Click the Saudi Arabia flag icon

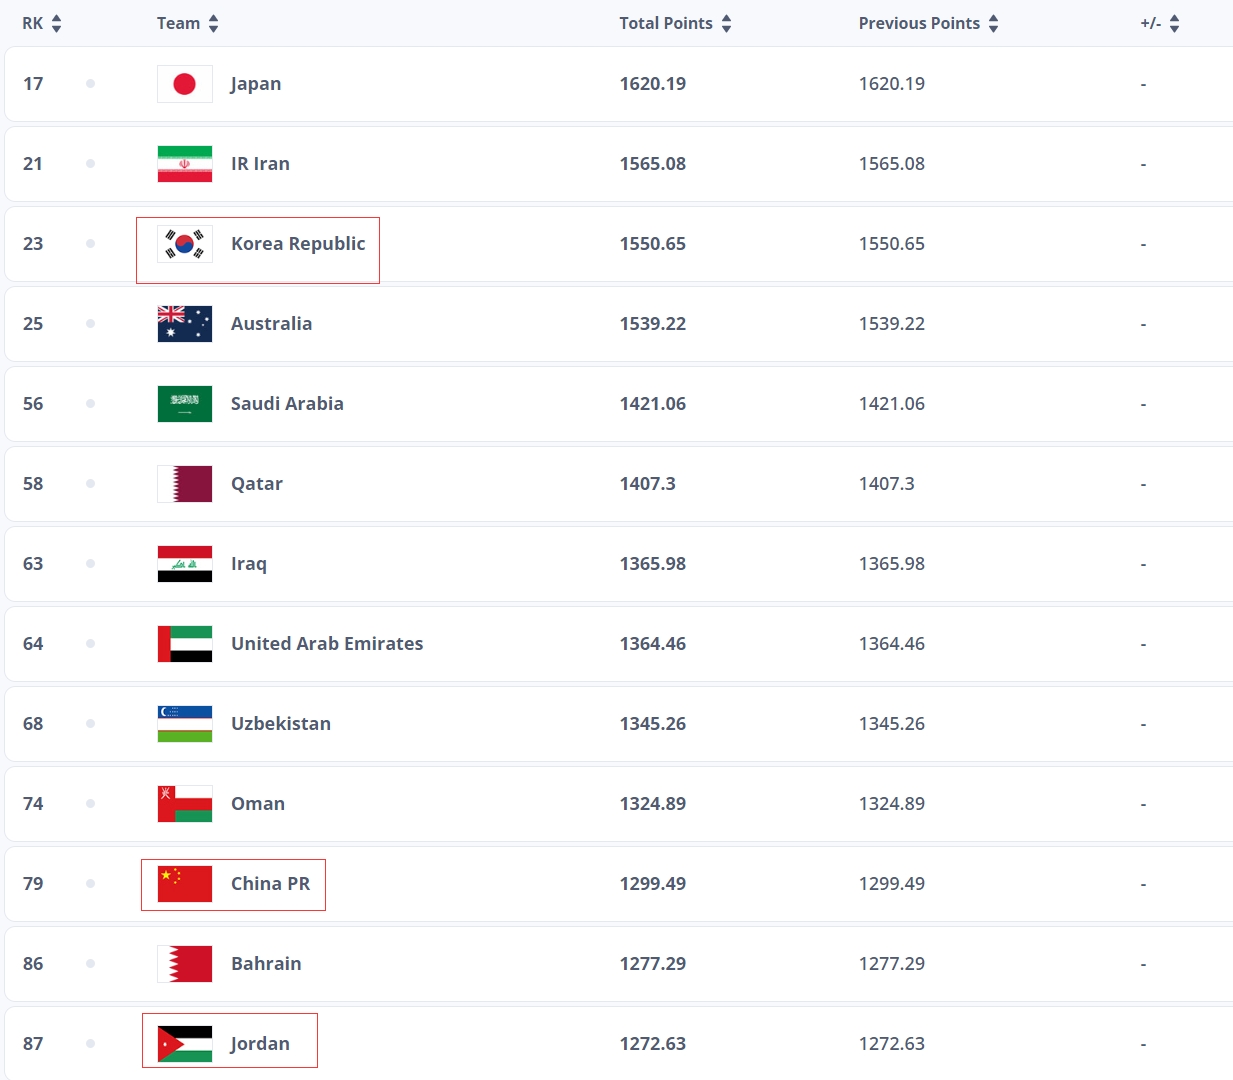pos(185,404)
